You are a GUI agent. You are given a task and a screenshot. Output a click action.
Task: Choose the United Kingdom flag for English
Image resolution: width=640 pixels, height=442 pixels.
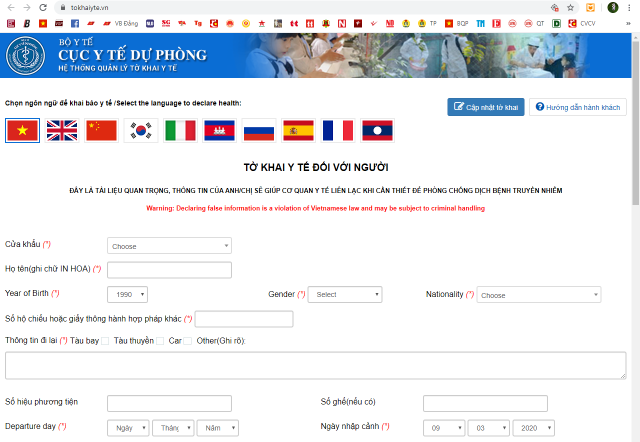[x=62, y=130]
